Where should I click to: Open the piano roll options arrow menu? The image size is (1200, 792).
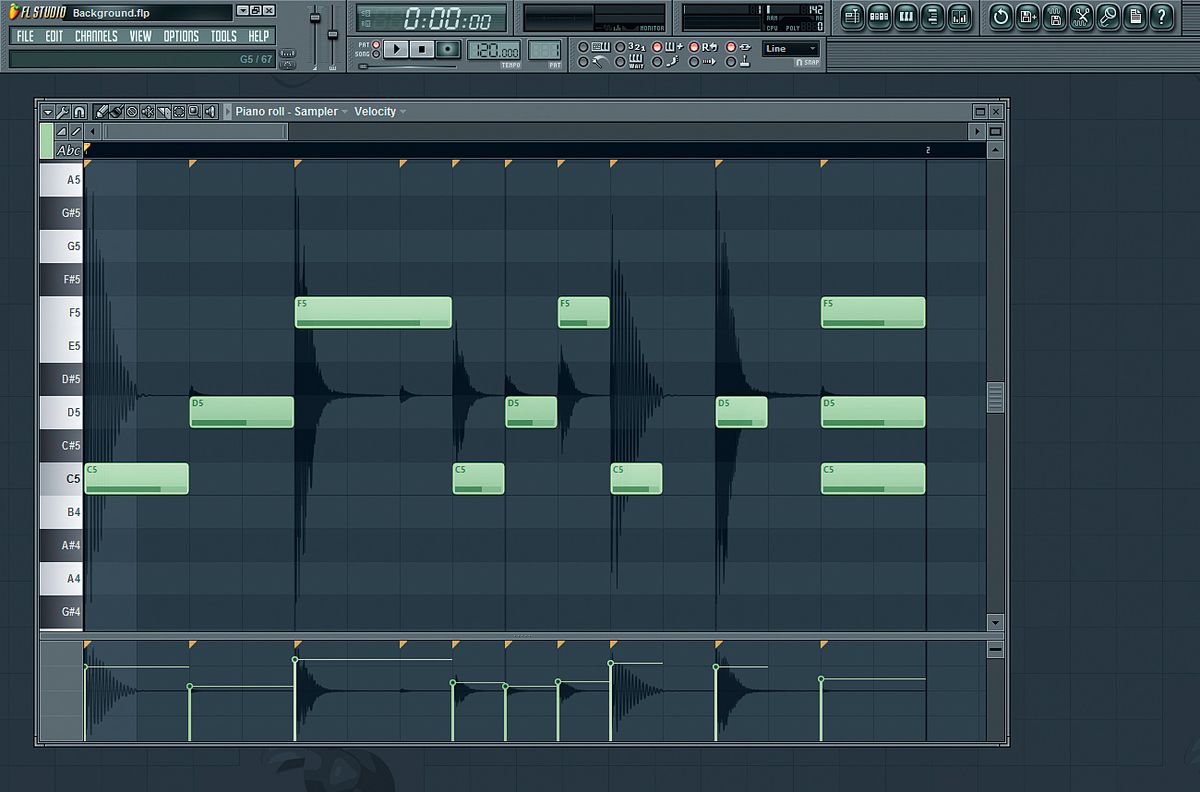47,111
